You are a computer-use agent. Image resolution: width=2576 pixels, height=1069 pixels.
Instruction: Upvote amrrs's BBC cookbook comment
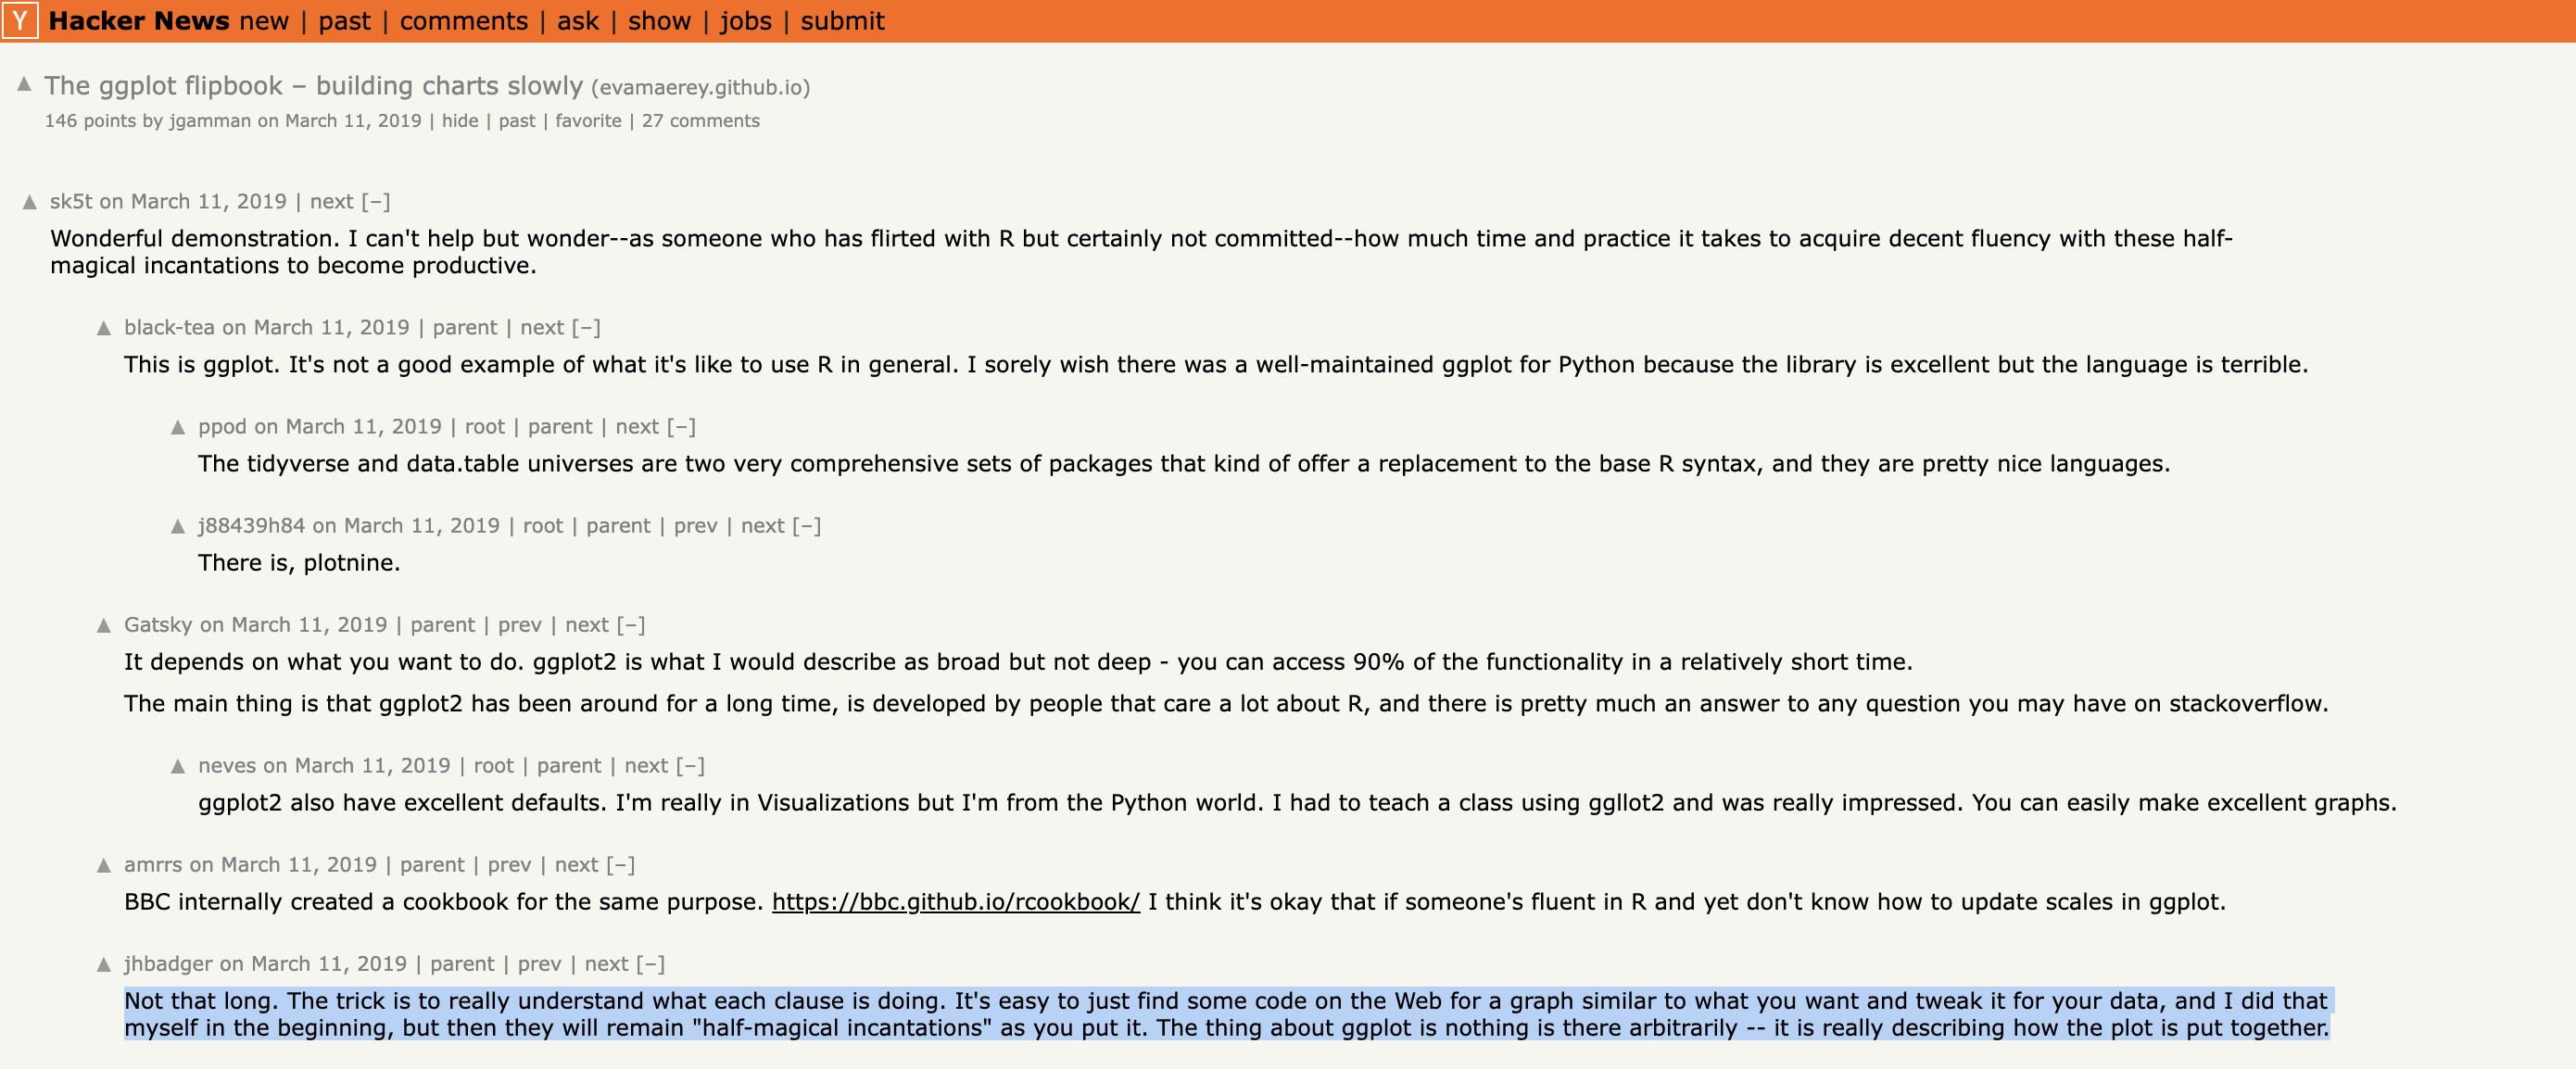(x=104, y=866)
